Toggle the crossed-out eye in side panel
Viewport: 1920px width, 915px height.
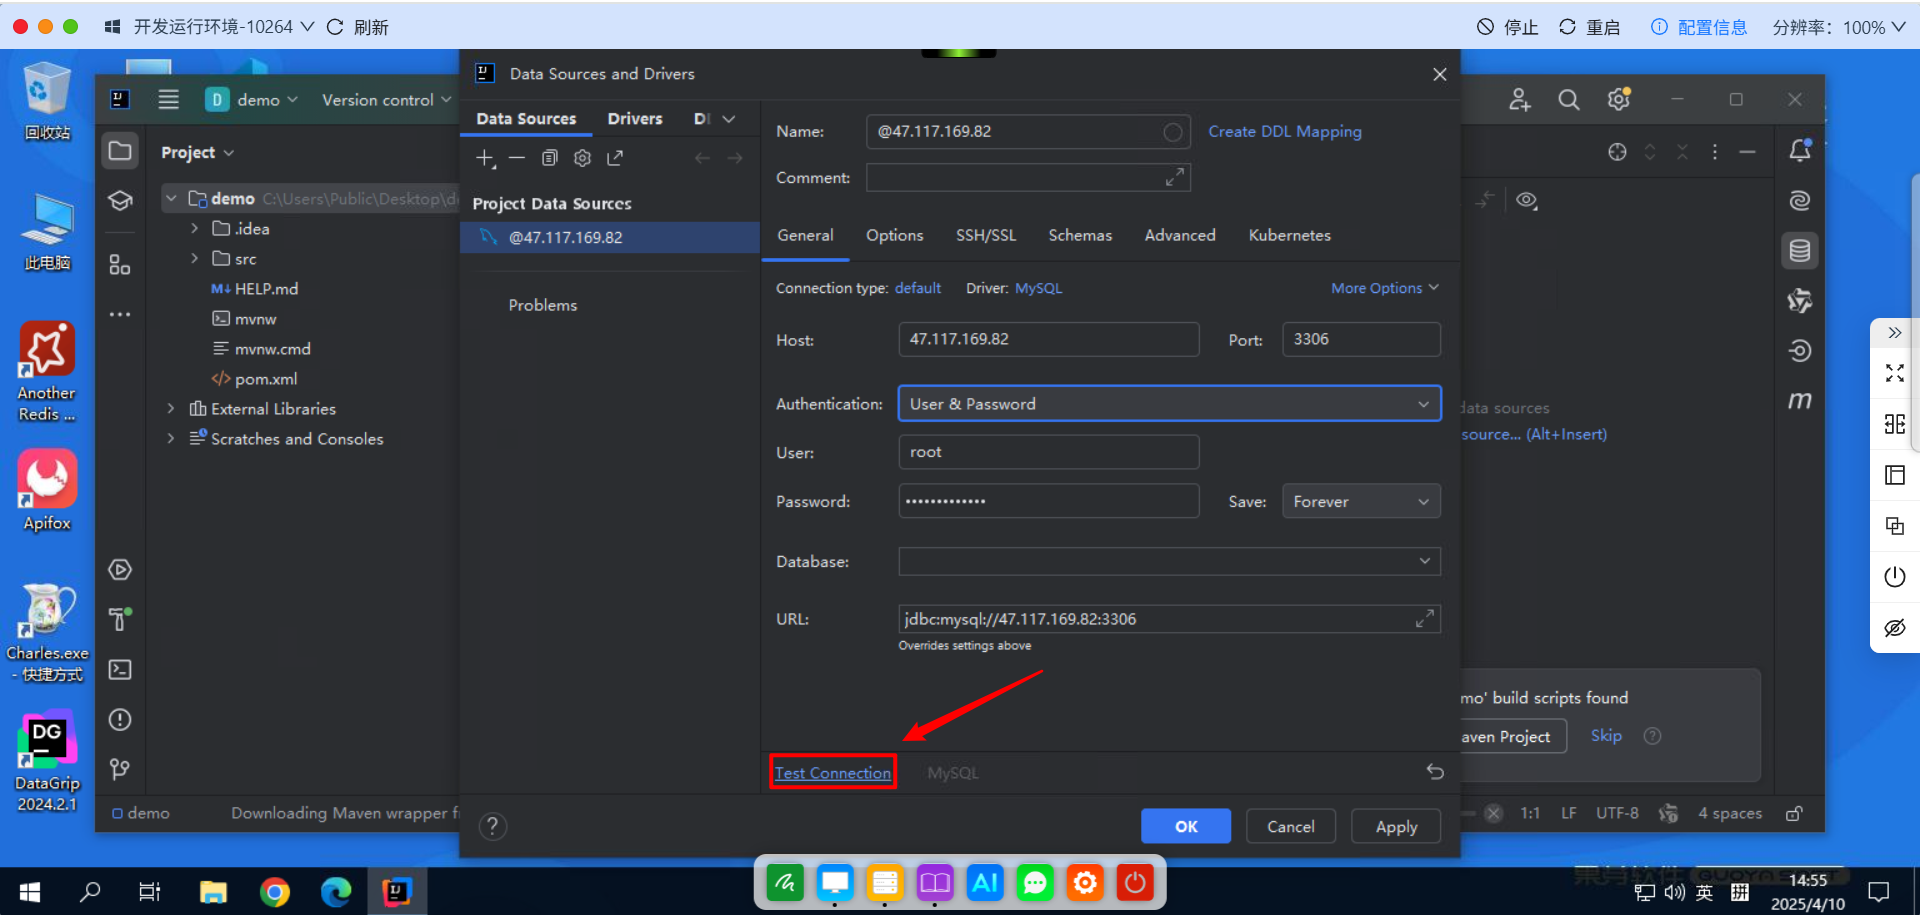tap(1895, 628)
